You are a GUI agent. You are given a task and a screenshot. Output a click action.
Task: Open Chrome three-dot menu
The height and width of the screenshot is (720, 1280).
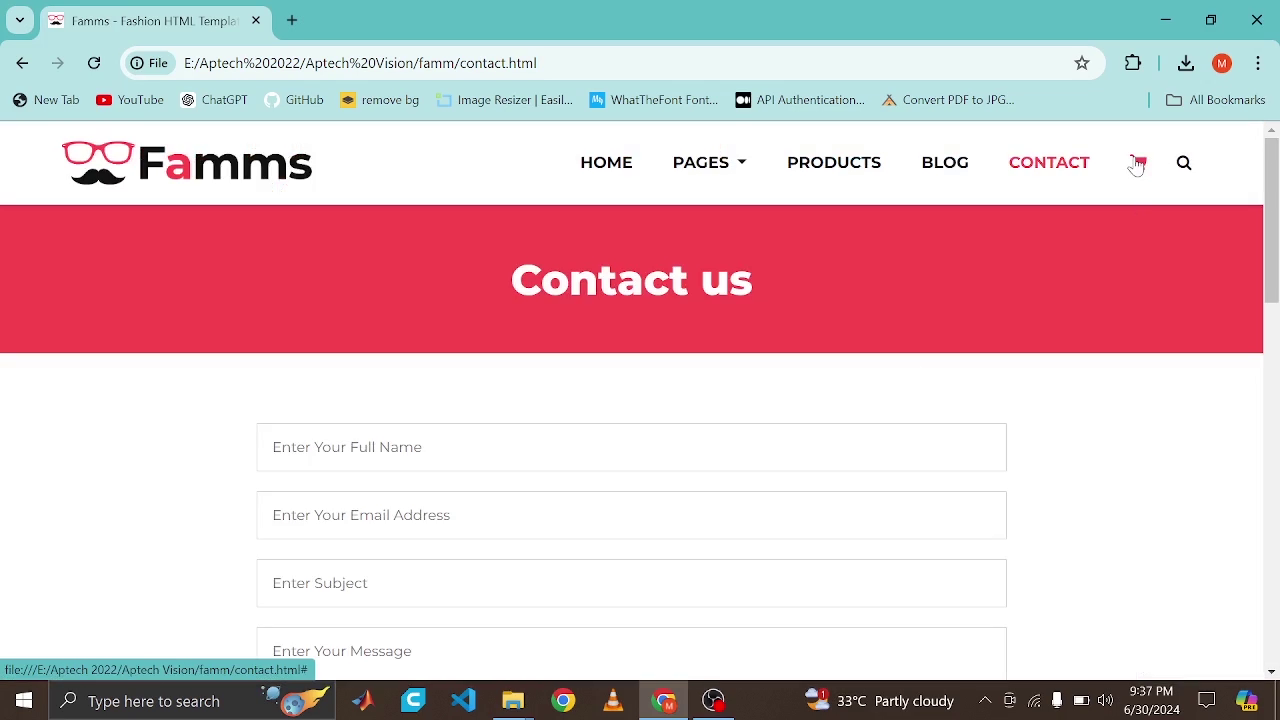1258,63
